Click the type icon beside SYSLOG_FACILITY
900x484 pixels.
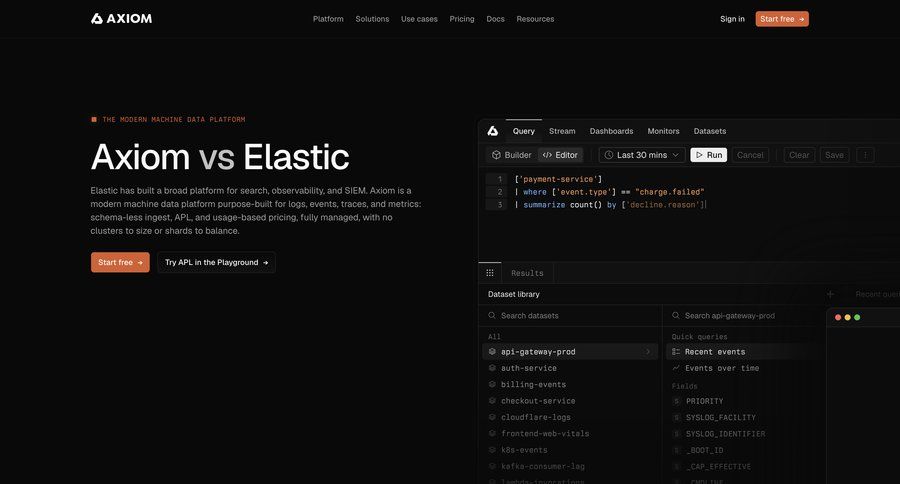677,417
